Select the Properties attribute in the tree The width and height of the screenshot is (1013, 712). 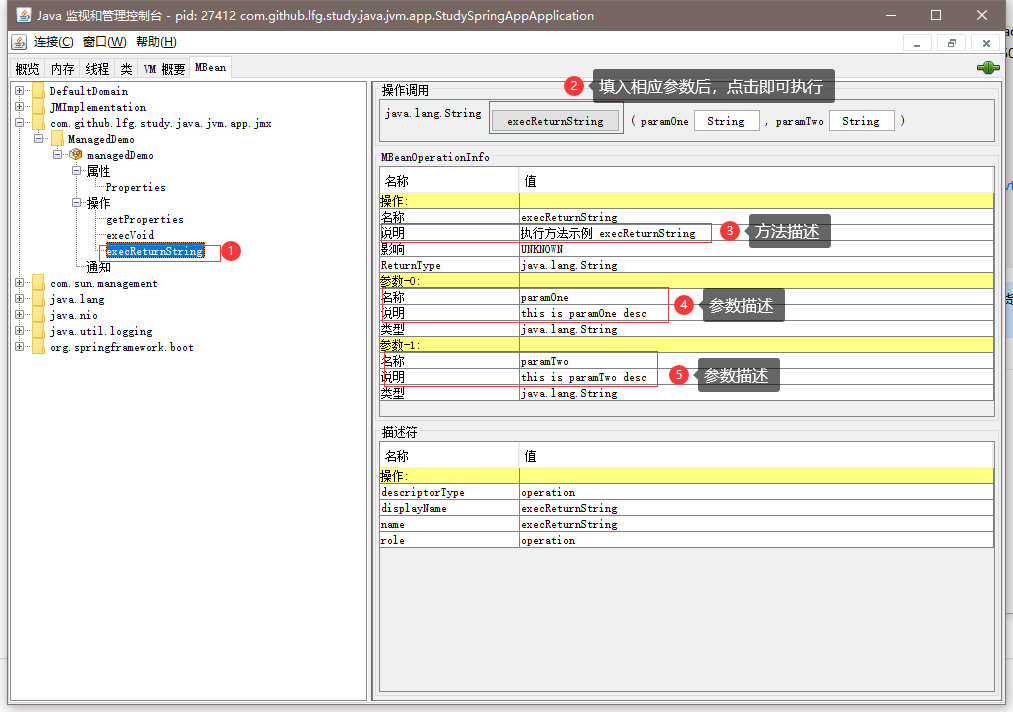(x=136, y=187)
